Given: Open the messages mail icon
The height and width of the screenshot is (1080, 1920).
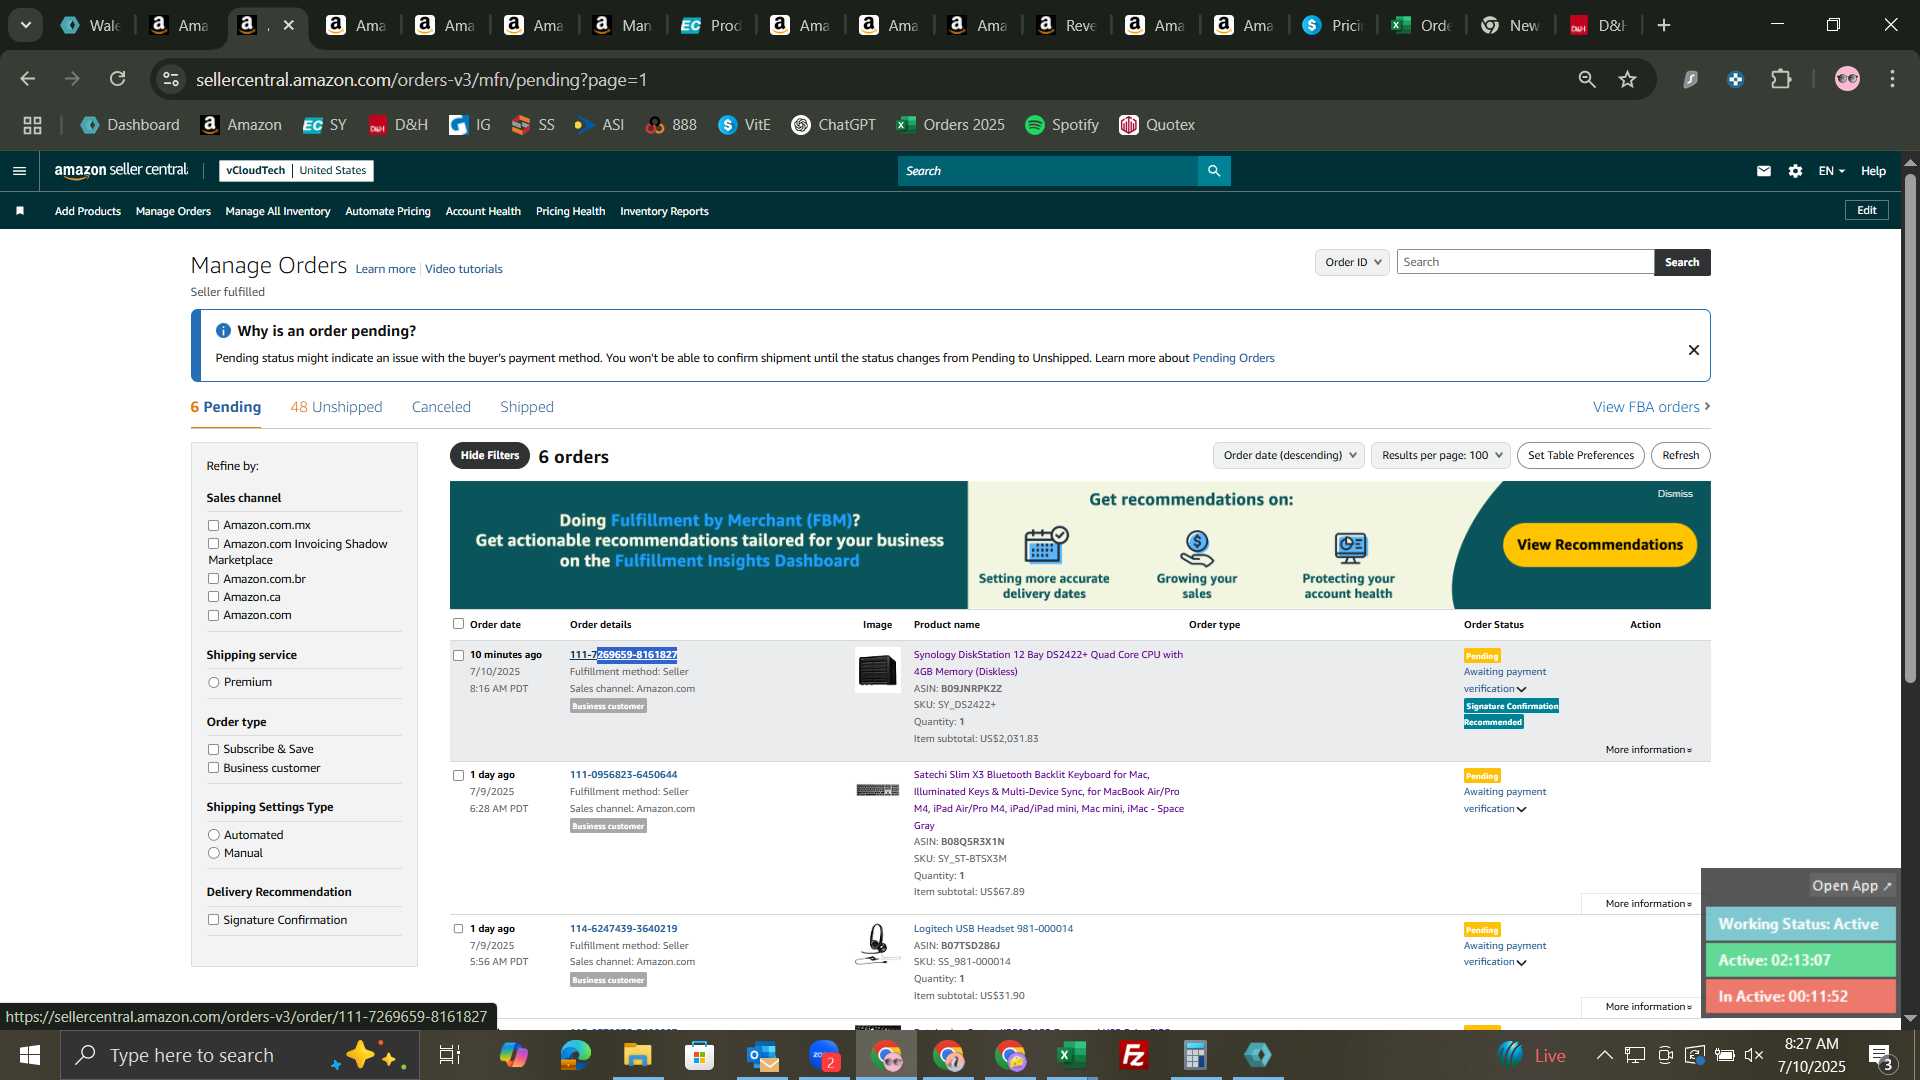Looking at the screenshot, I should point(1764,171).
